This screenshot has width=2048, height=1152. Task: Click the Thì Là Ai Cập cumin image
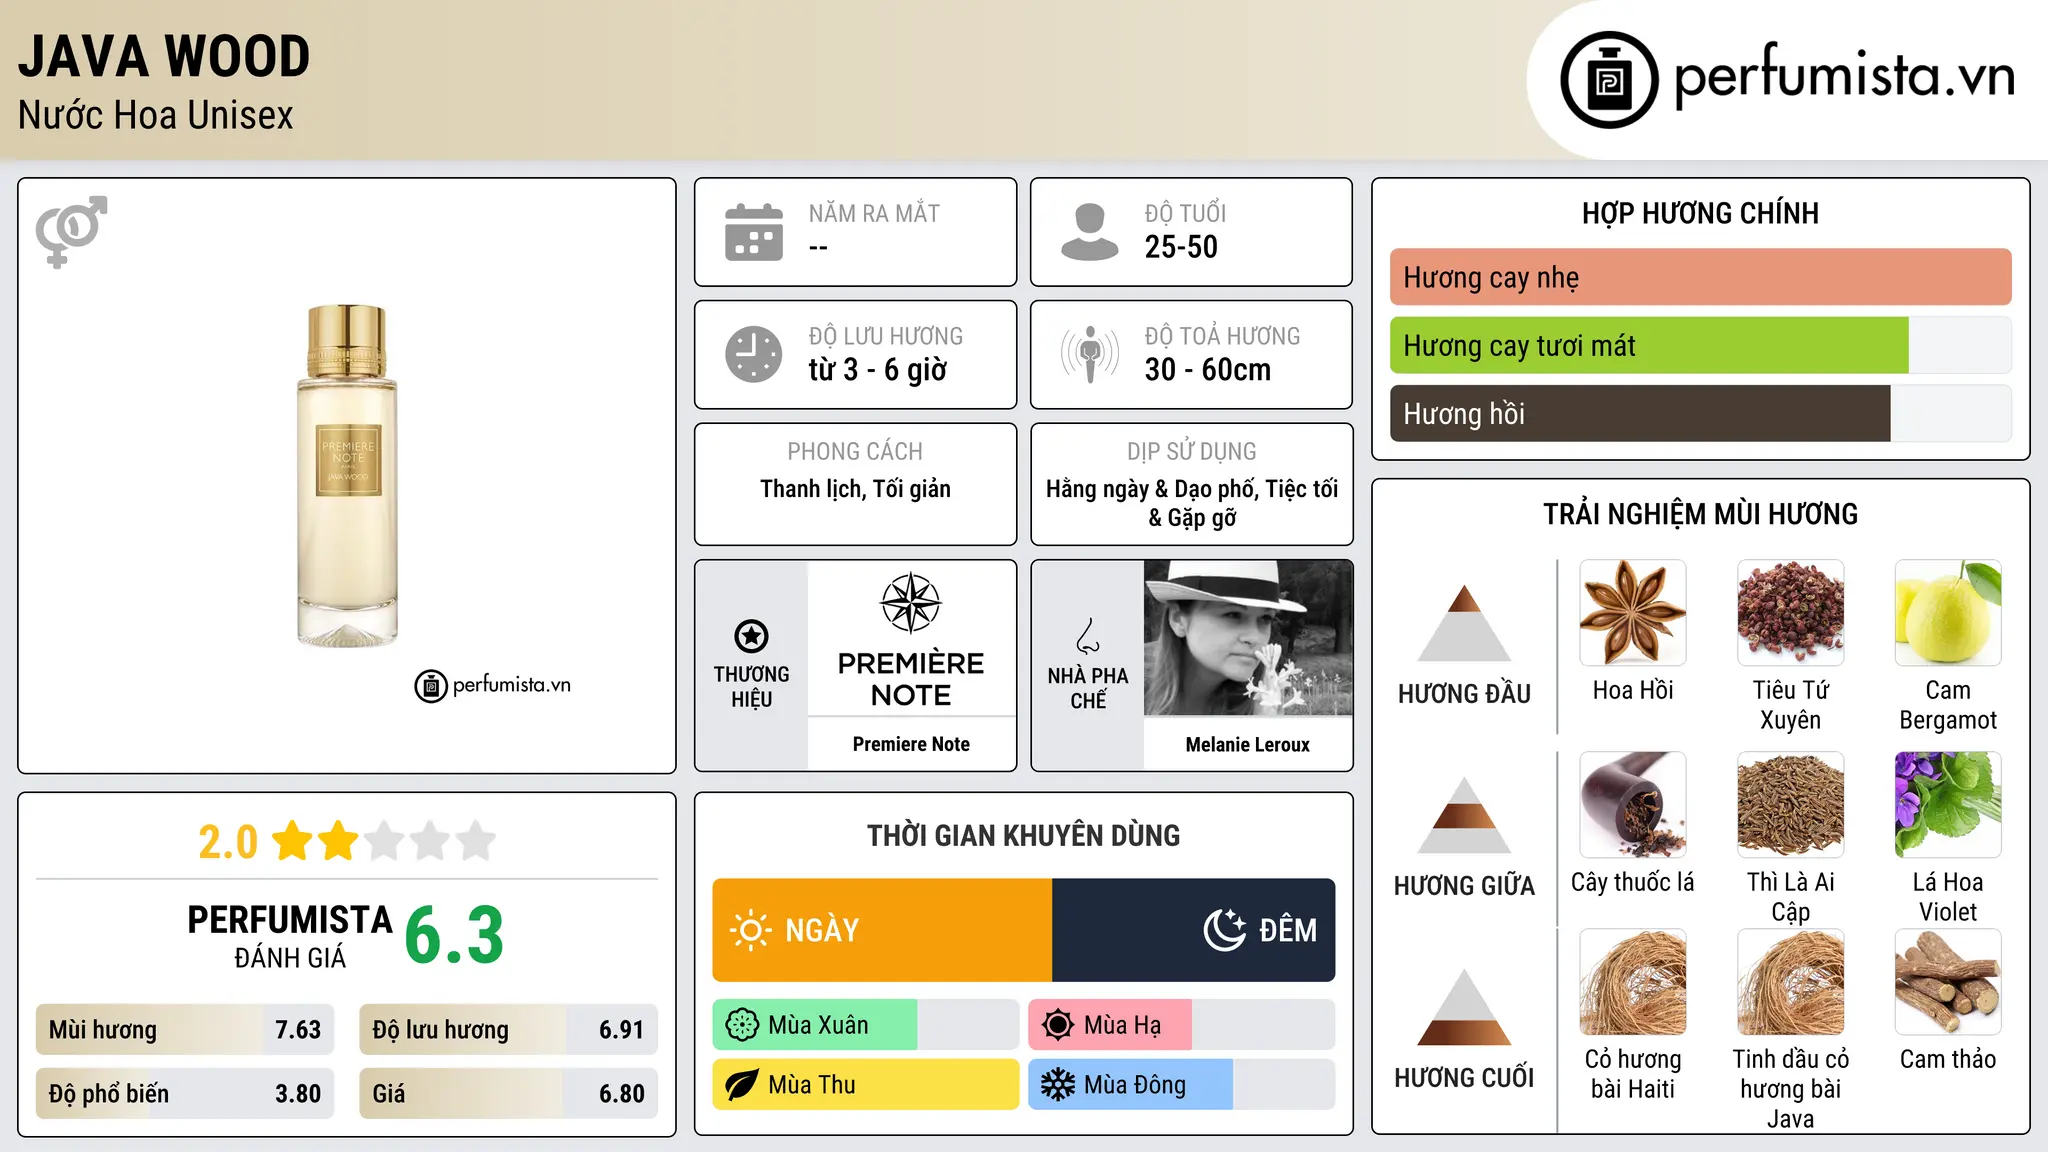pos(1791,805)
